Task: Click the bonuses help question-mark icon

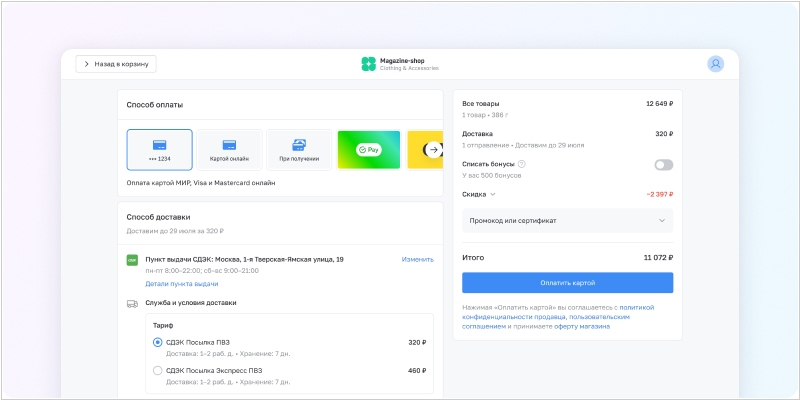Action: point(522,164)
